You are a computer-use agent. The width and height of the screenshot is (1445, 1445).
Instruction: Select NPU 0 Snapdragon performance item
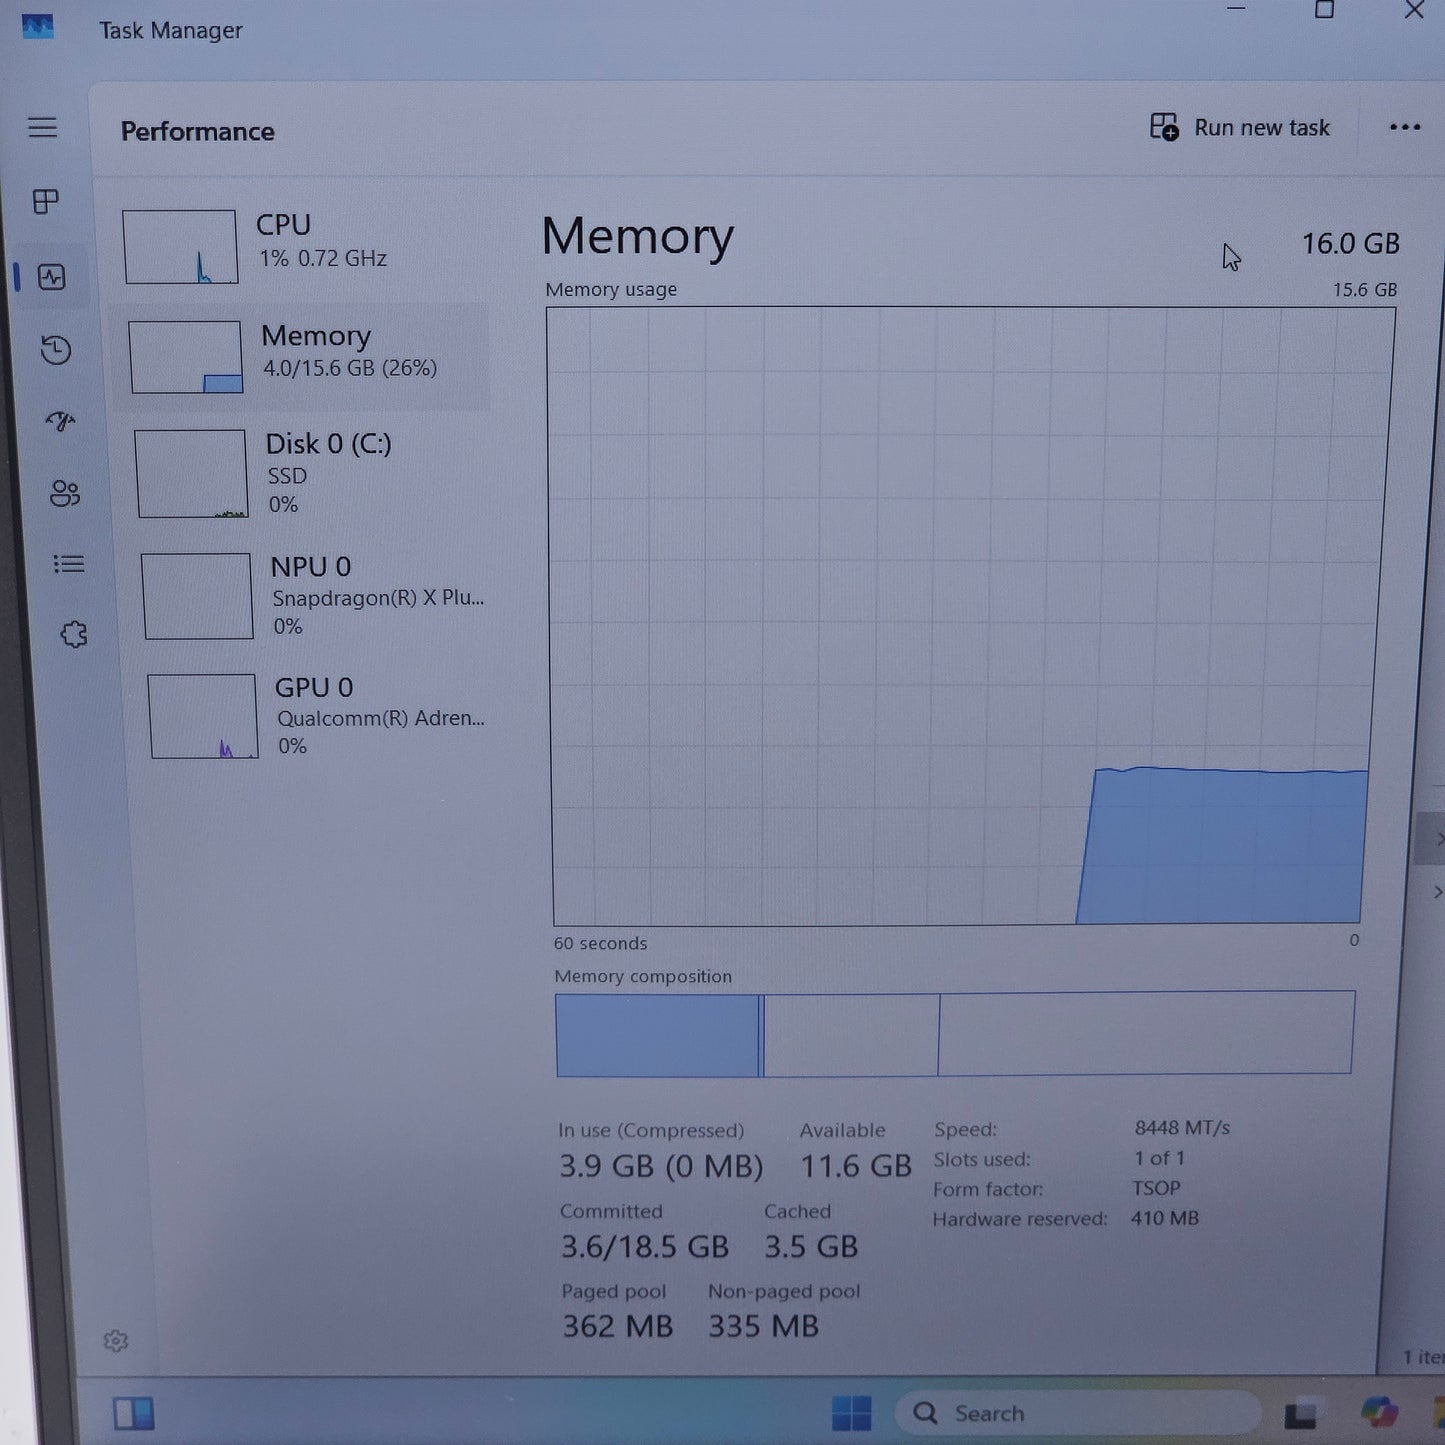310,596
